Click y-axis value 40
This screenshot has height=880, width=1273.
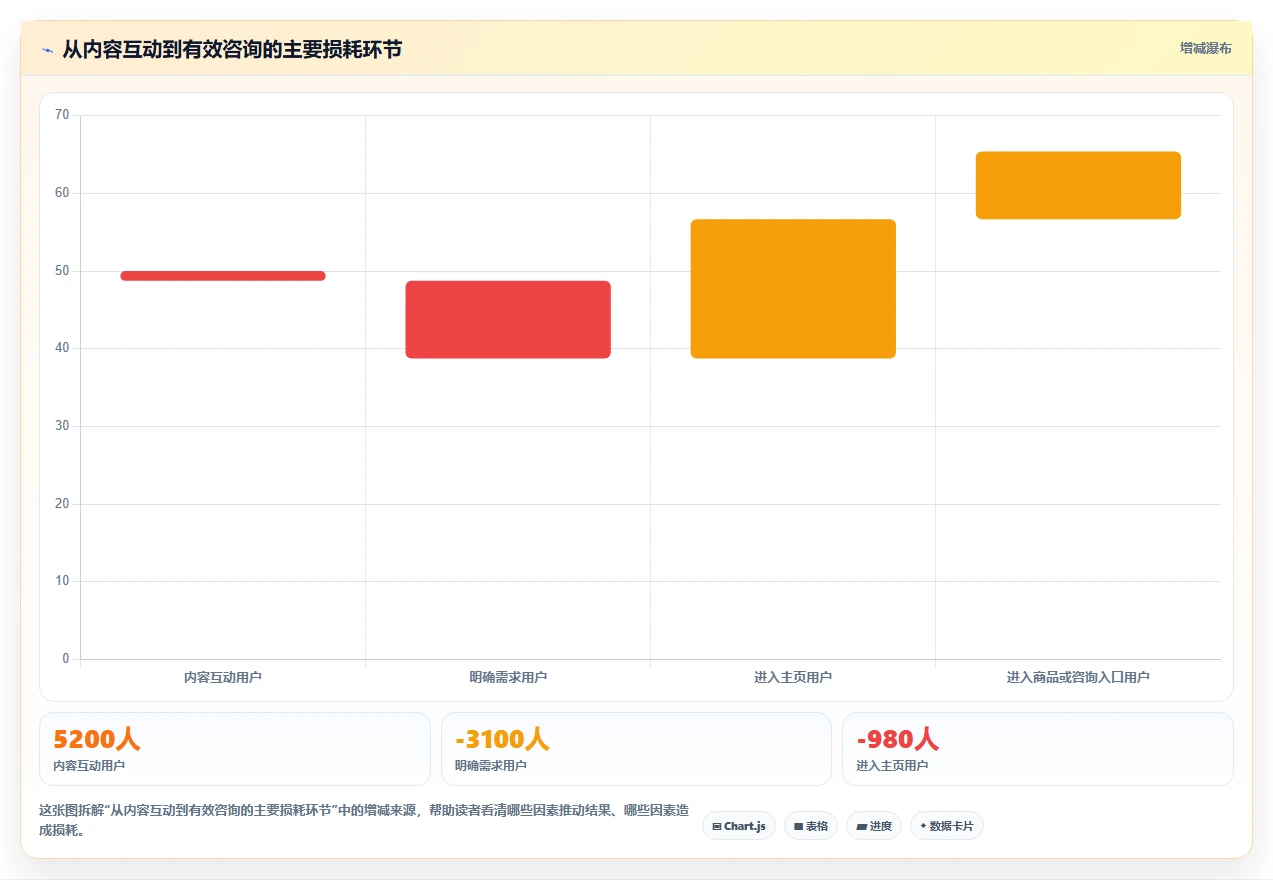click(62, 348)
